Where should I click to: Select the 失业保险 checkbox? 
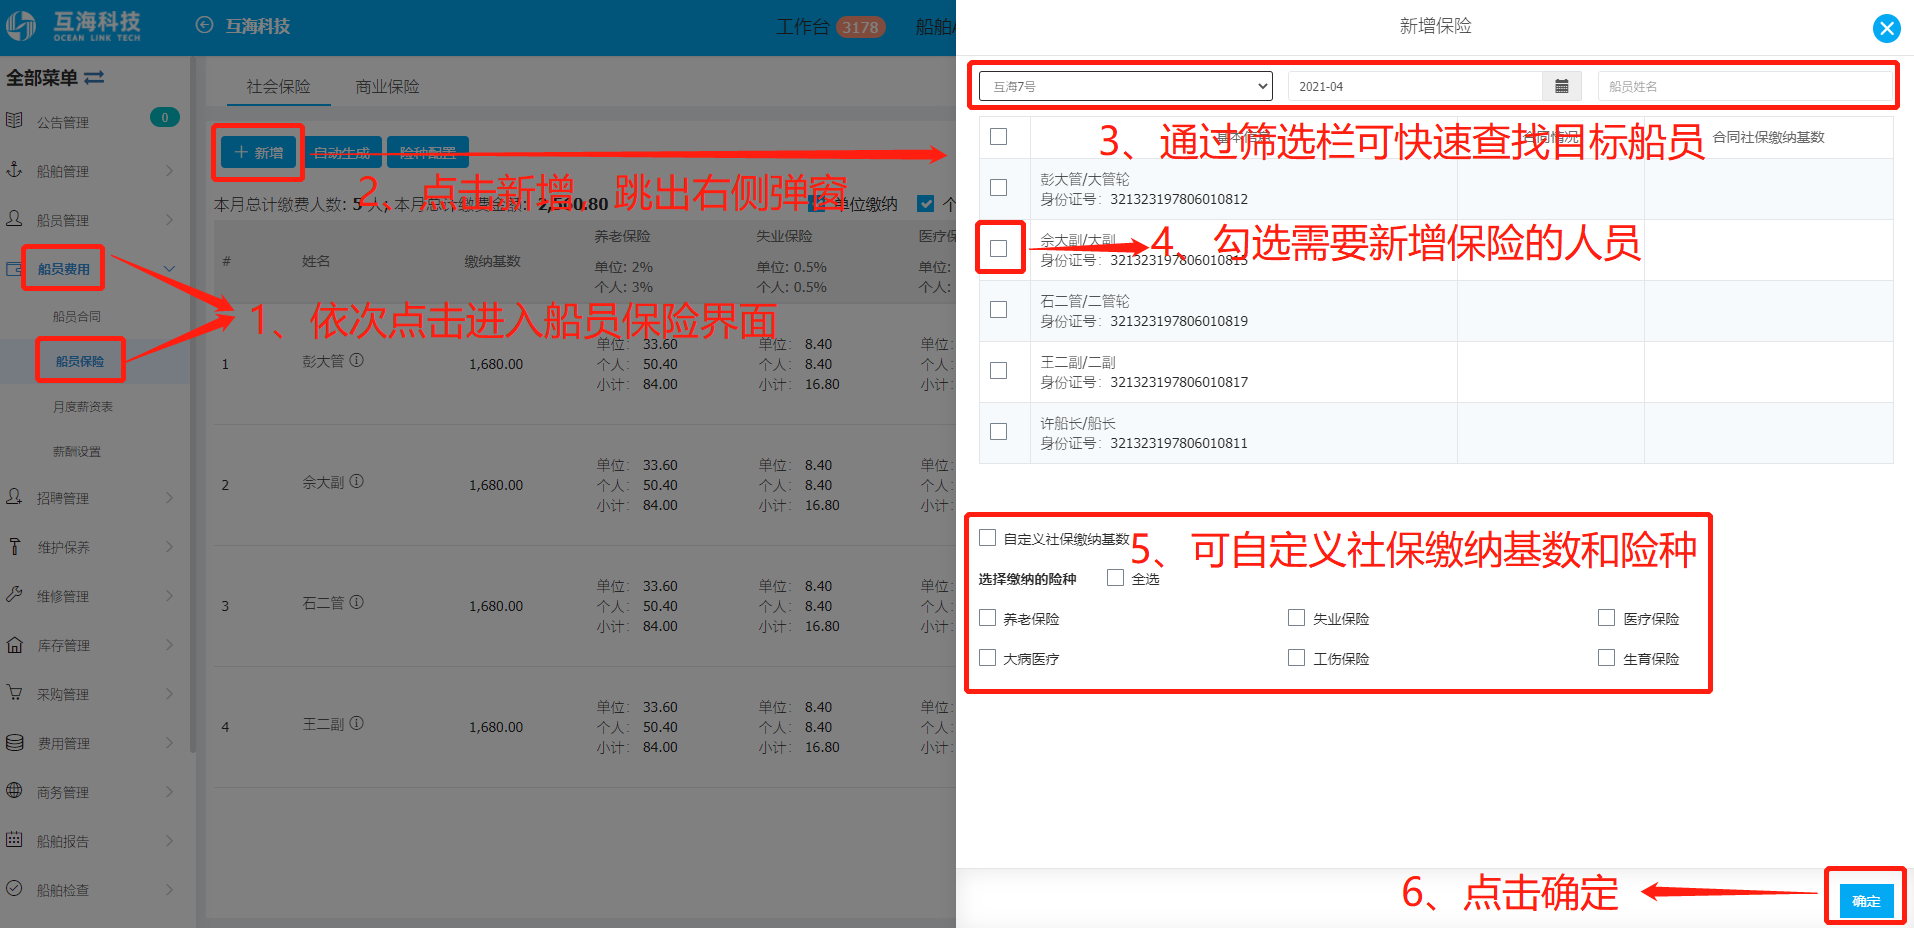coord(1296,618)
